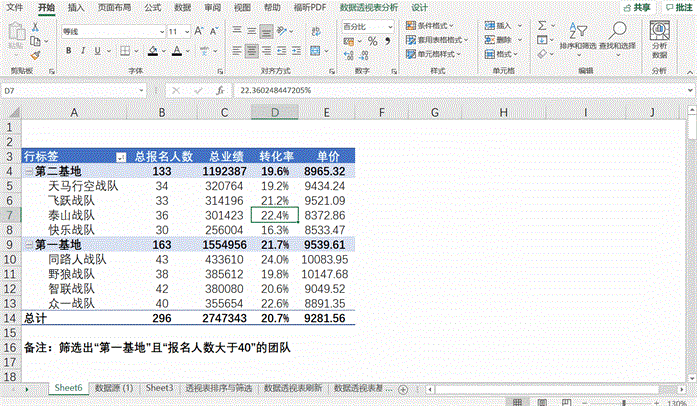Image resolution: width=697 pixels, height=406 pixels.
Task: Open the 插入 ribbon tab
Action: [76, 7]
